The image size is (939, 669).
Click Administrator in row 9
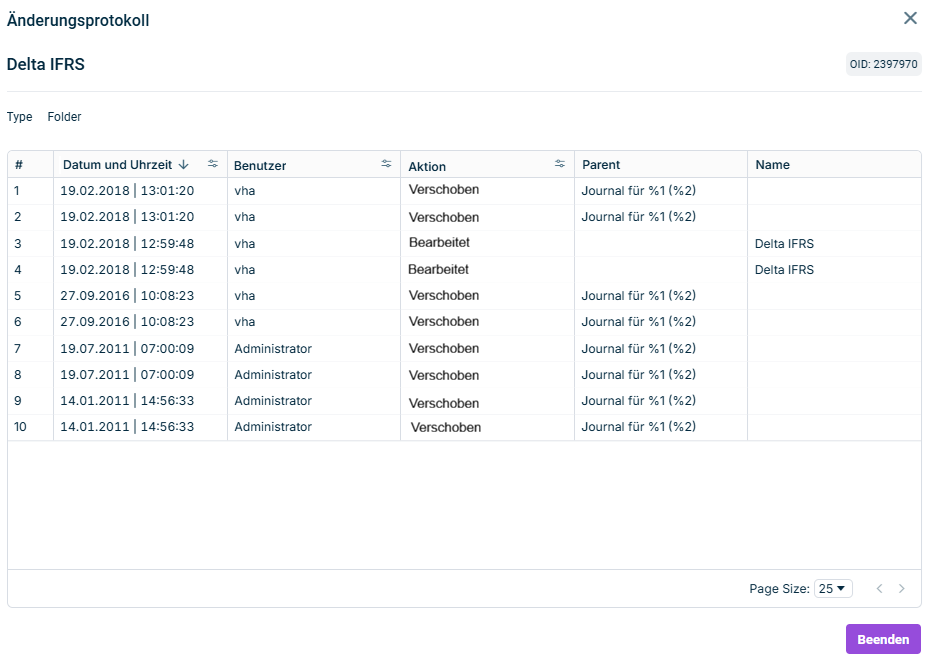tap(273, 401)
